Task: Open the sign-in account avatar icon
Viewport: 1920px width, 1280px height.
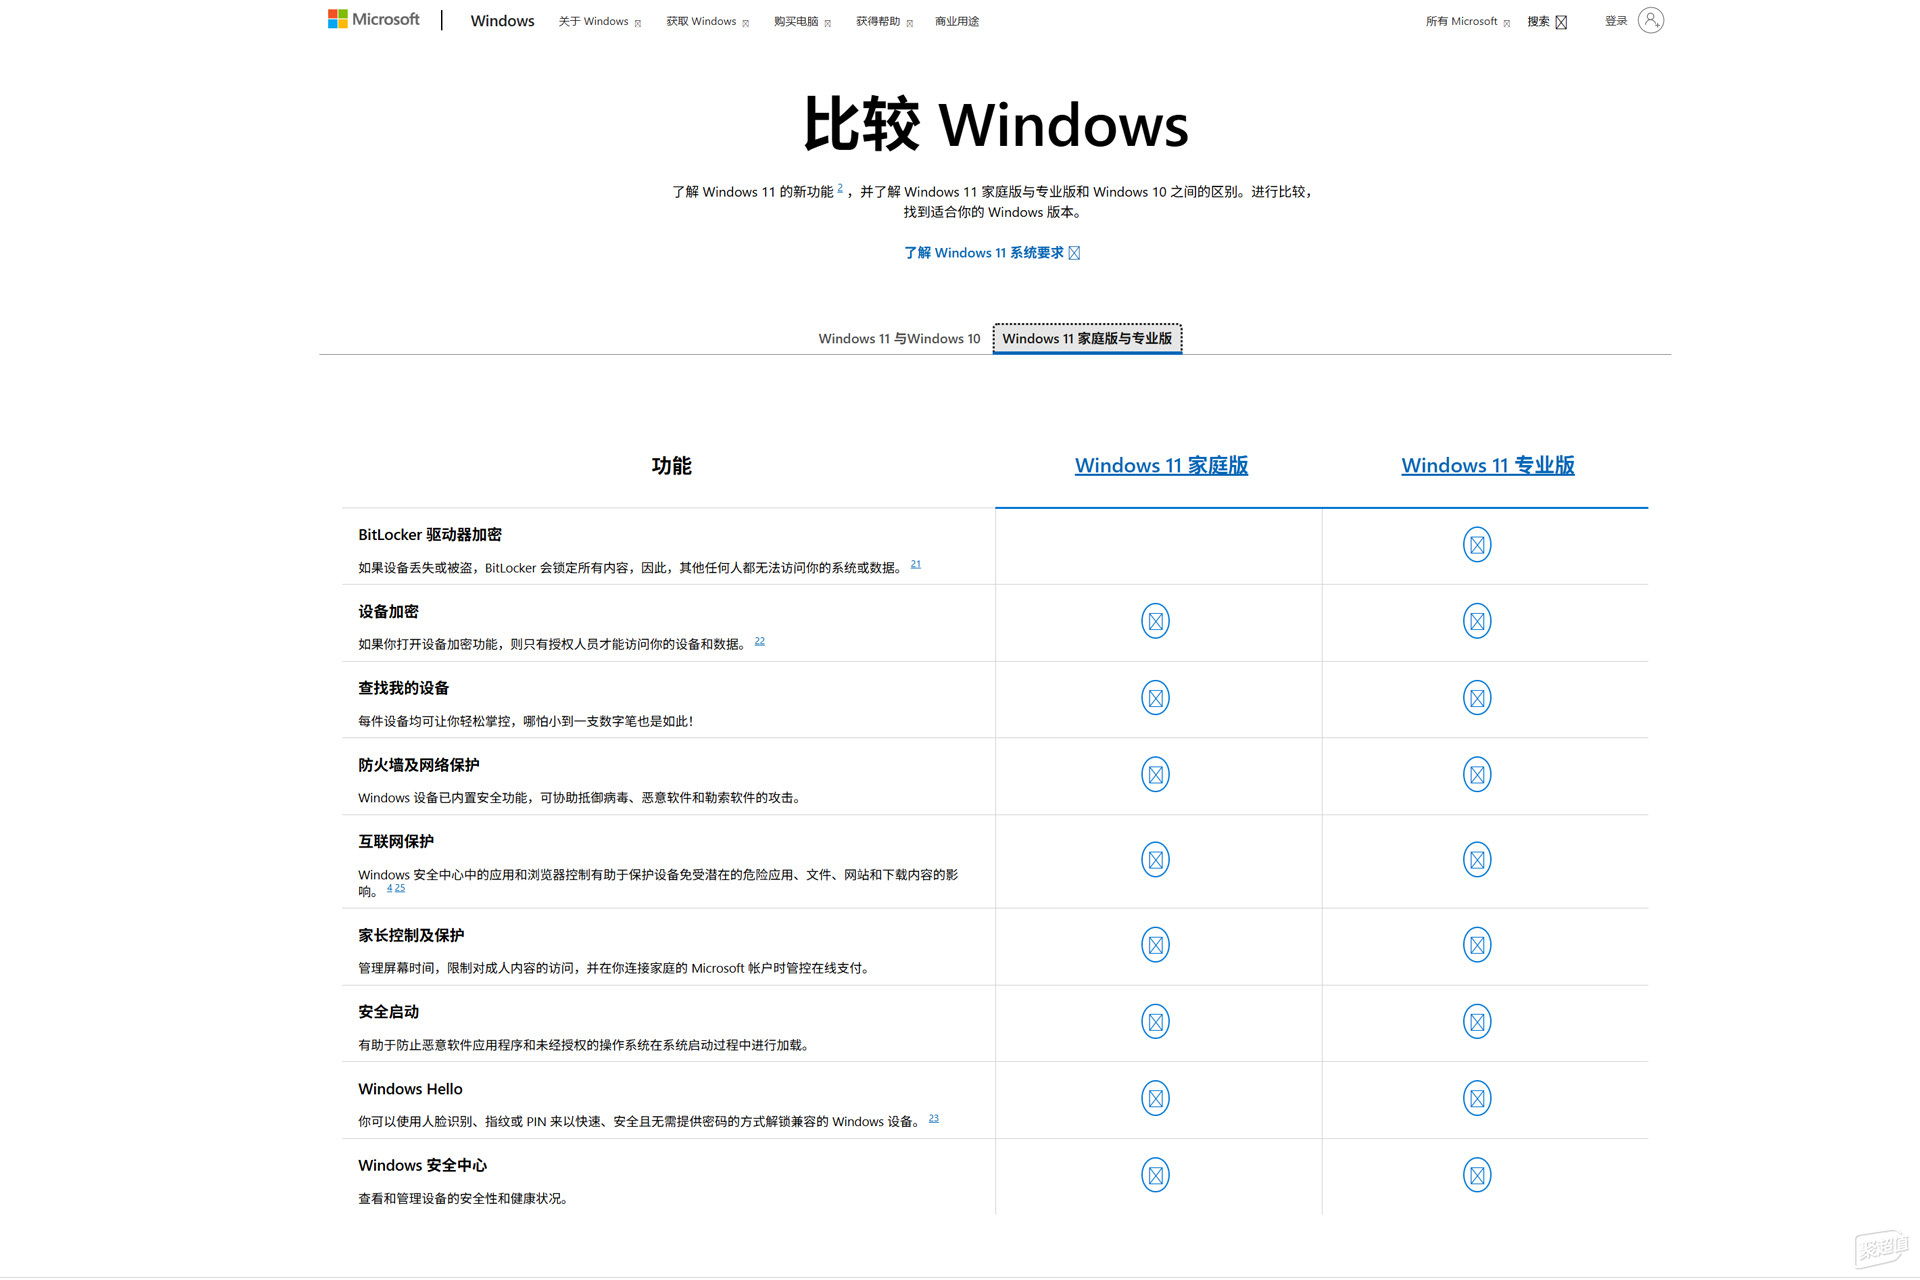Action: coord(1651,20)
